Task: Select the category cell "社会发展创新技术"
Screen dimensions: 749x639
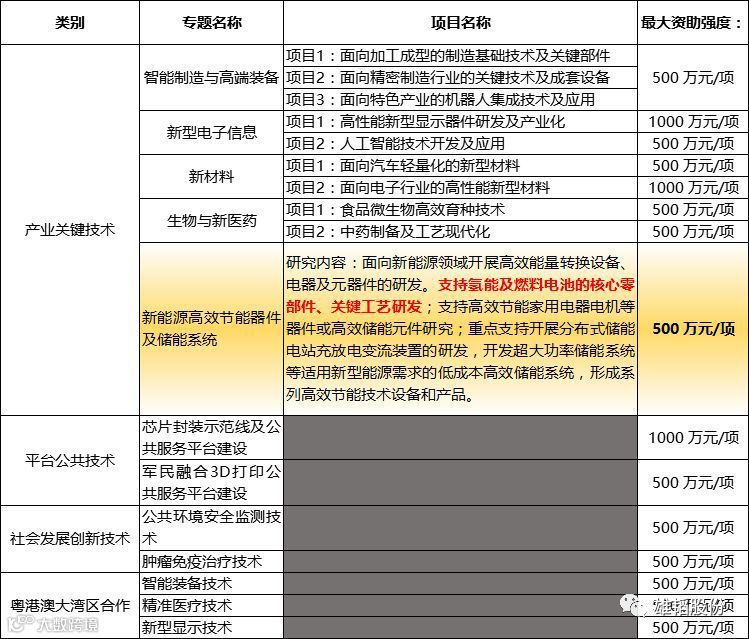Action: (x=70, y=539)
